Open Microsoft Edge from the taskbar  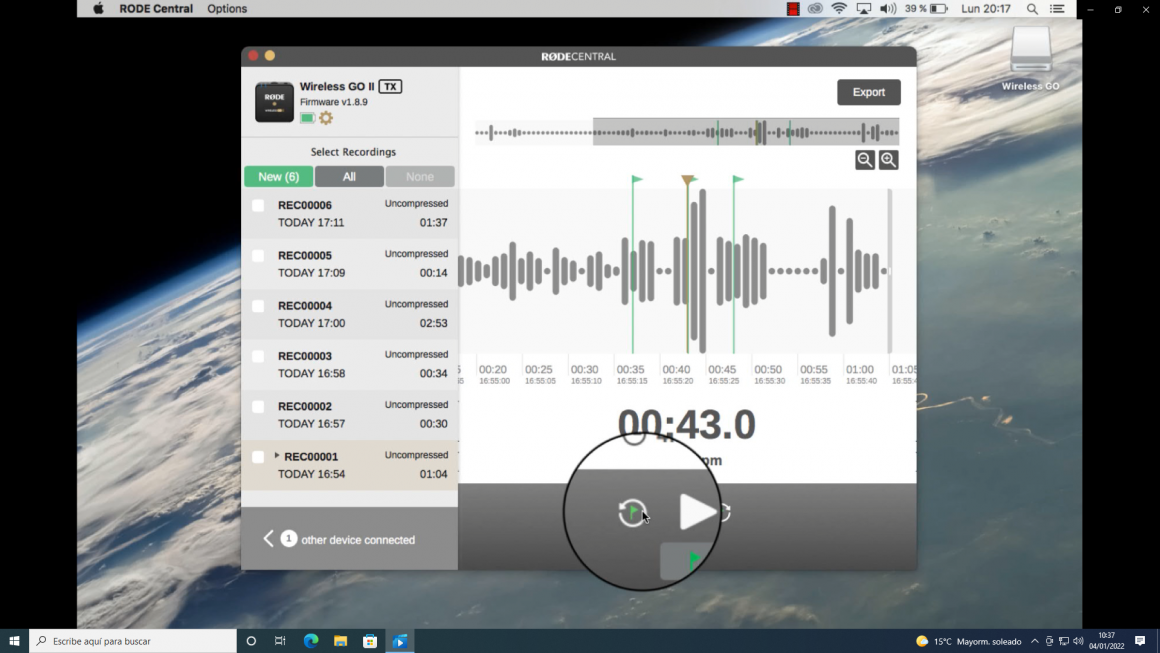[x=310, y=641]
